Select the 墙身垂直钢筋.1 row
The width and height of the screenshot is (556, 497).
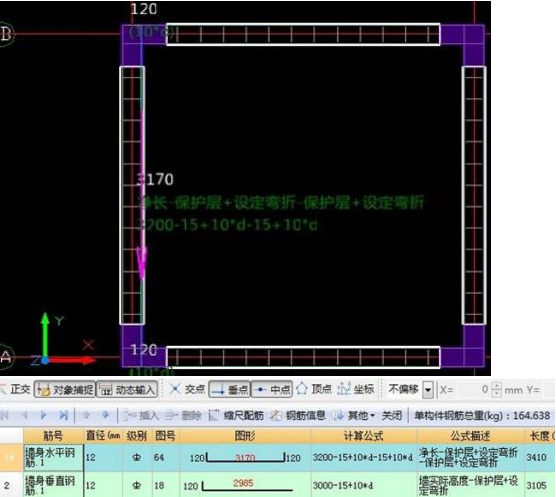[x=278, y=485]
